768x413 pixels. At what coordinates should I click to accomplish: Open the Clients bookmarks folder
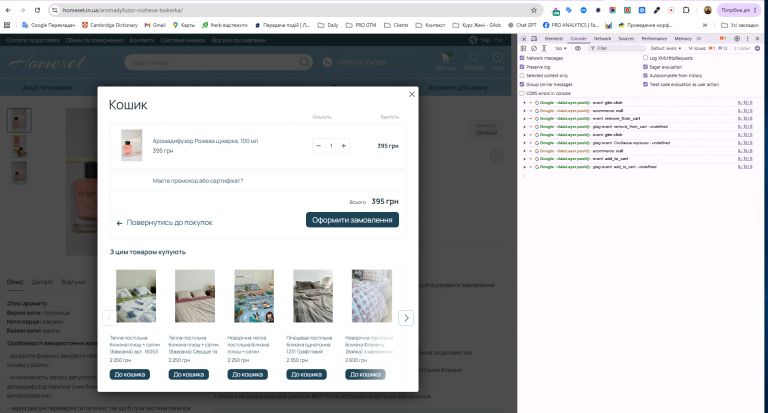pyautogui.click(x=396, y=25)
